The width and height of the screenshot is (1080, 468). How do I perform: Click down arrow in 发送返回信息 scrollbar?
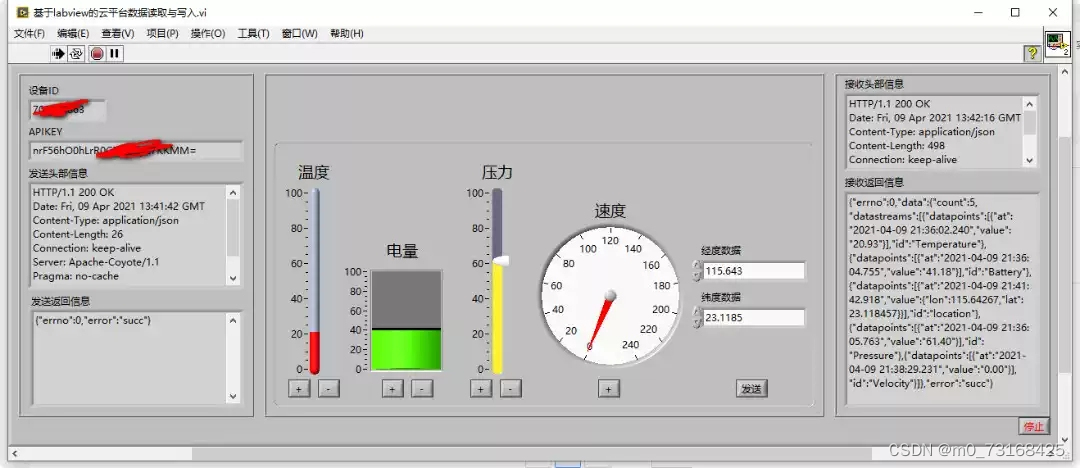point(233,396)
